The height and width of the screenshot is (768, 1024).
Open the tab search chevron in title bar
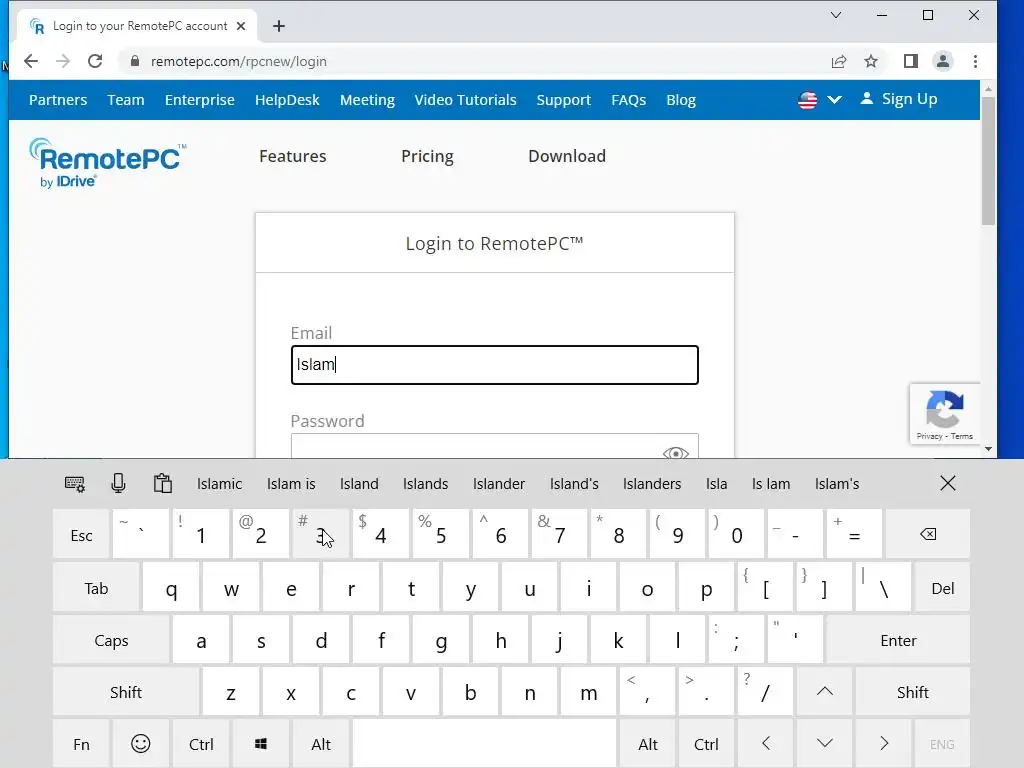point(836,15)
